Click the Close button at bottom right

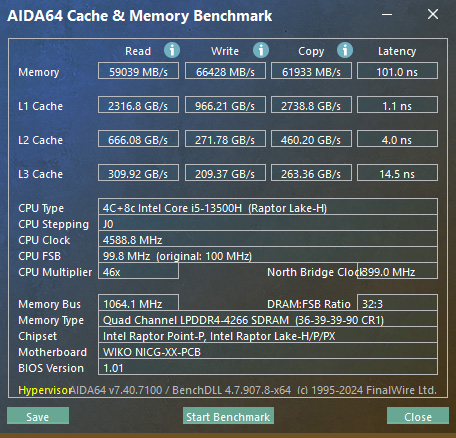418,416
